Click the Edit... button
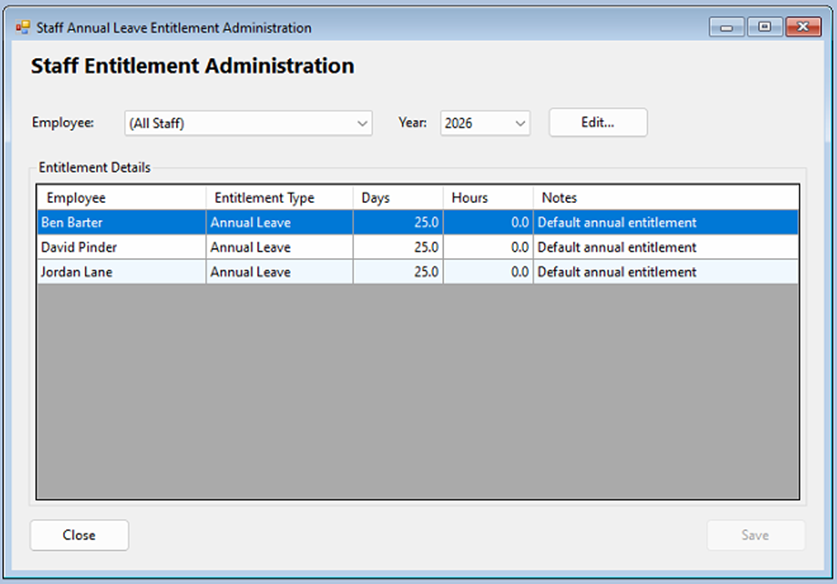837x584 pixels. tap(598, 122)
